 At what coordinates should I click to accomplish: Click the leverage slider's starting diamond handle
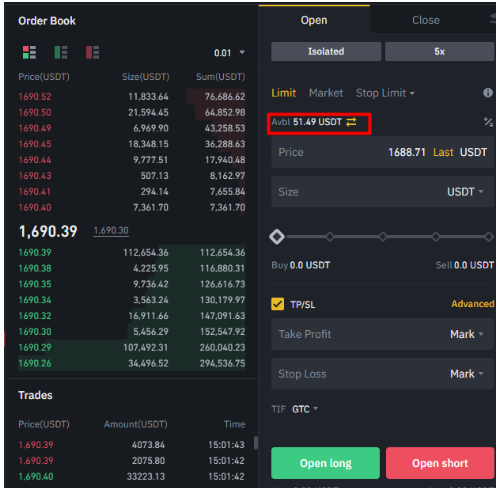coord(277,237)
